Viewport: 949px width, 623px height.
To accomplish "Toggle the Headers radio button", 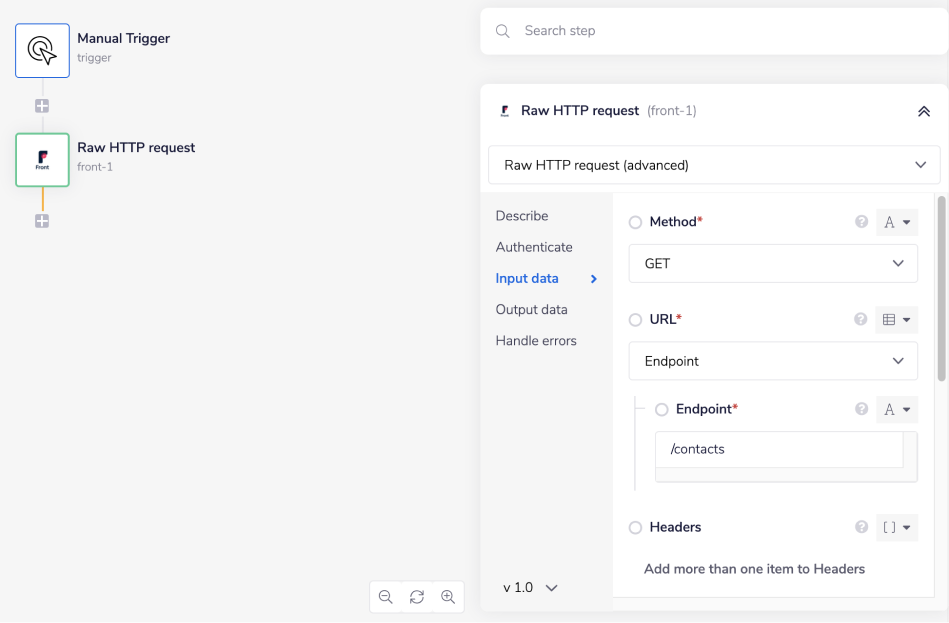I will pos(635,528).
